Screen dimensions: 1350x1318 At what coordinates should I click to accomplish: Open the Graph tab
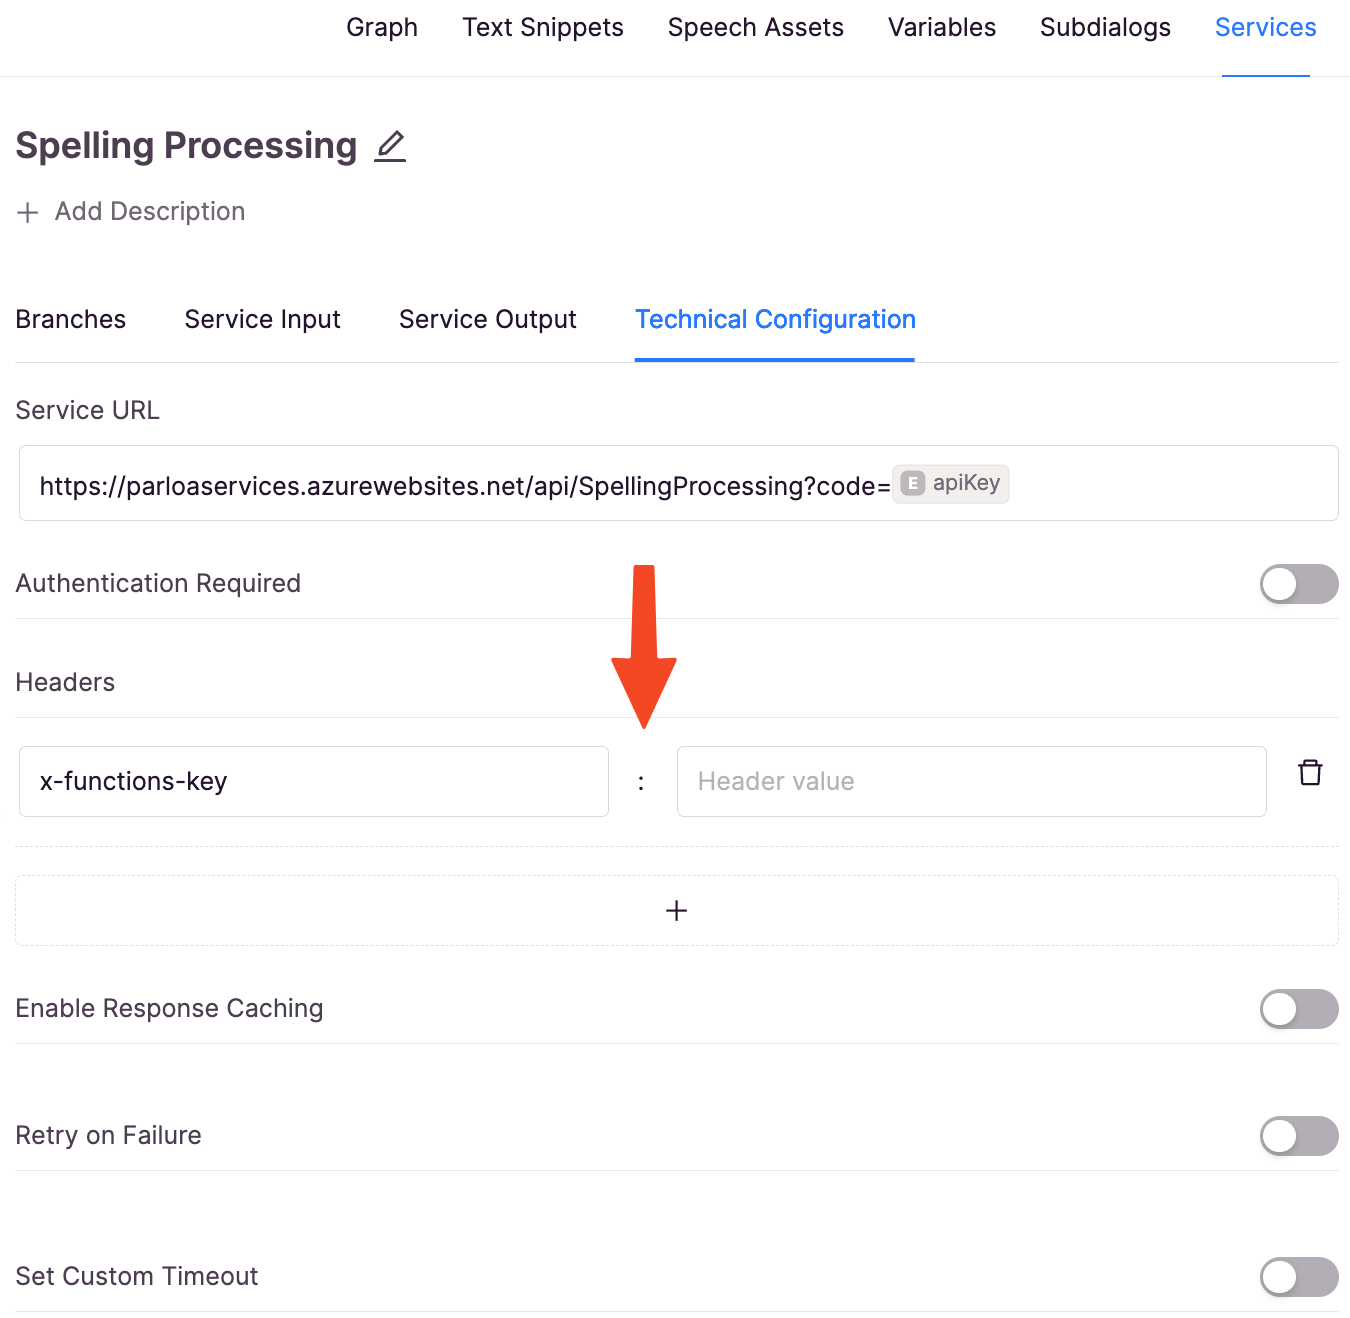click(x=382, y=28)
